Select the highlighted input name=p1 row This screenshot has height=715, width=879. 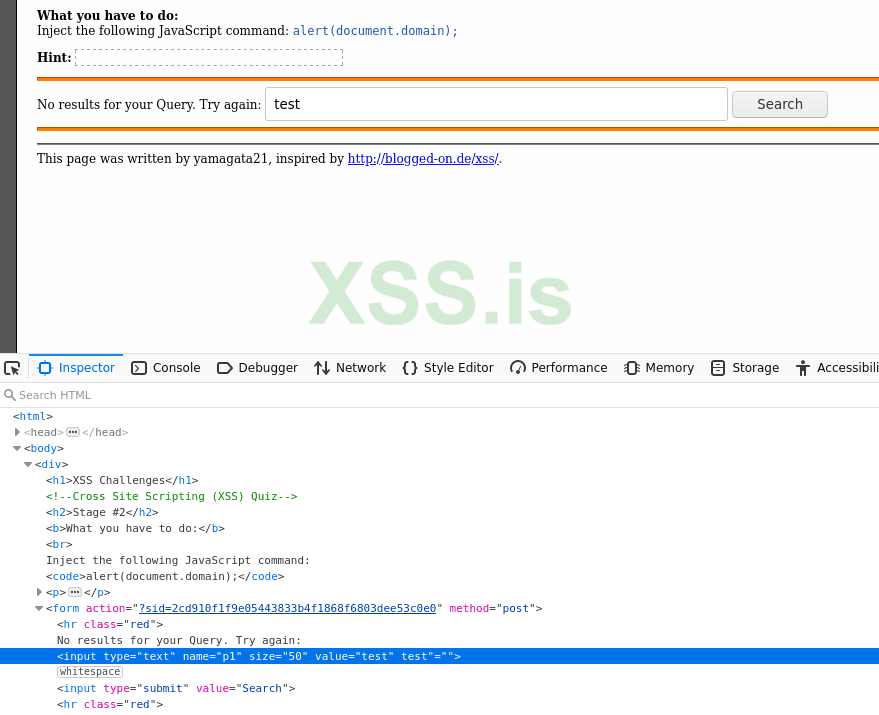(440, 656)
